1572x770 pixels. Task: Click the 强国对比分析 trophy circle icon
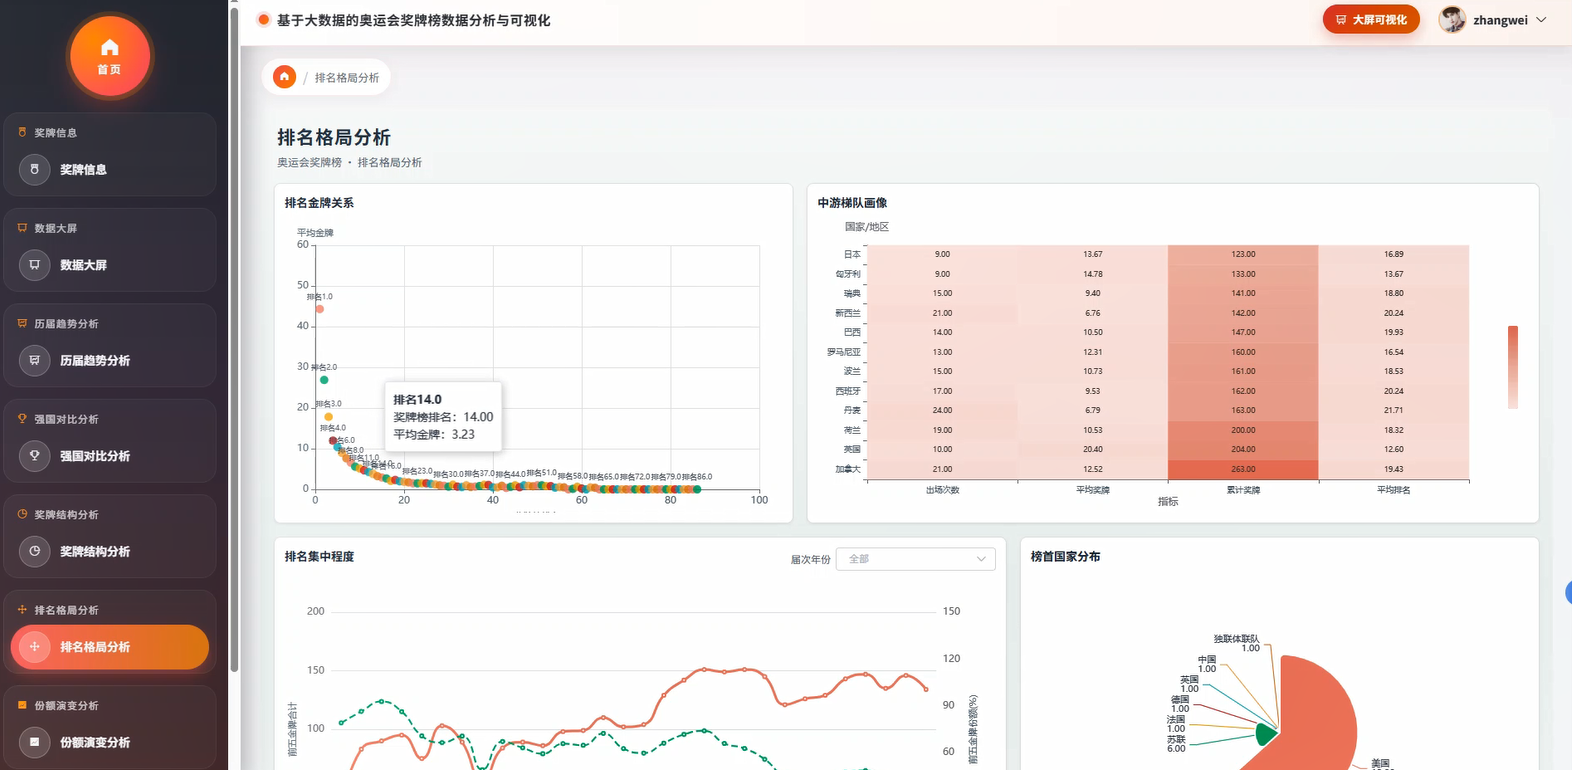(x=34, y=456)
